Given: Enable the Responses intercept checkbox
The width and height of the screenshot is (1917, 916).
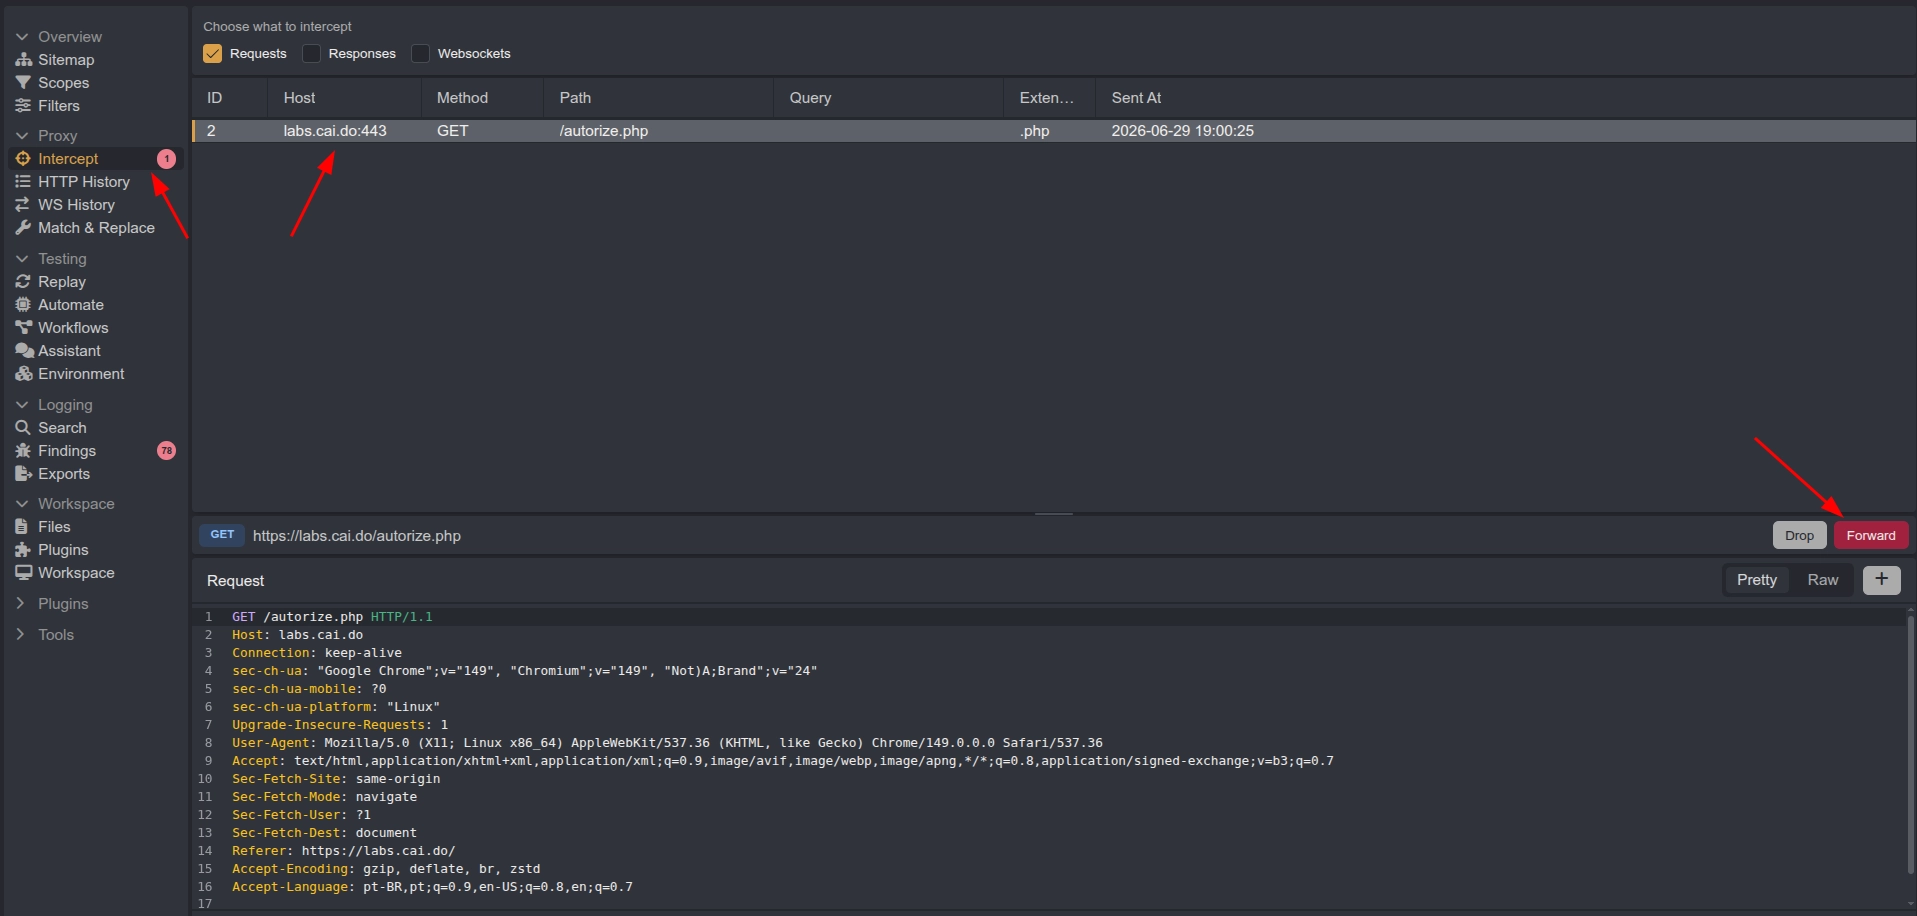Looking at the screenshot, I should coord(312,54).
